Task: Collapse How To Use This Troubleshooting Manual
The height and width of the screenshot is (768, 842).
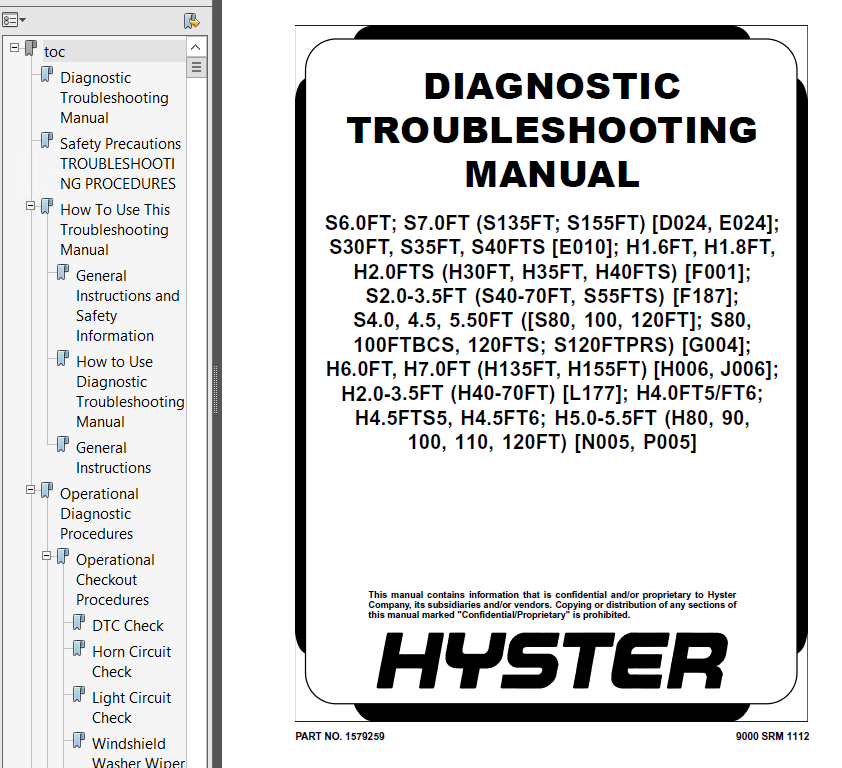Action: [31, 206]
